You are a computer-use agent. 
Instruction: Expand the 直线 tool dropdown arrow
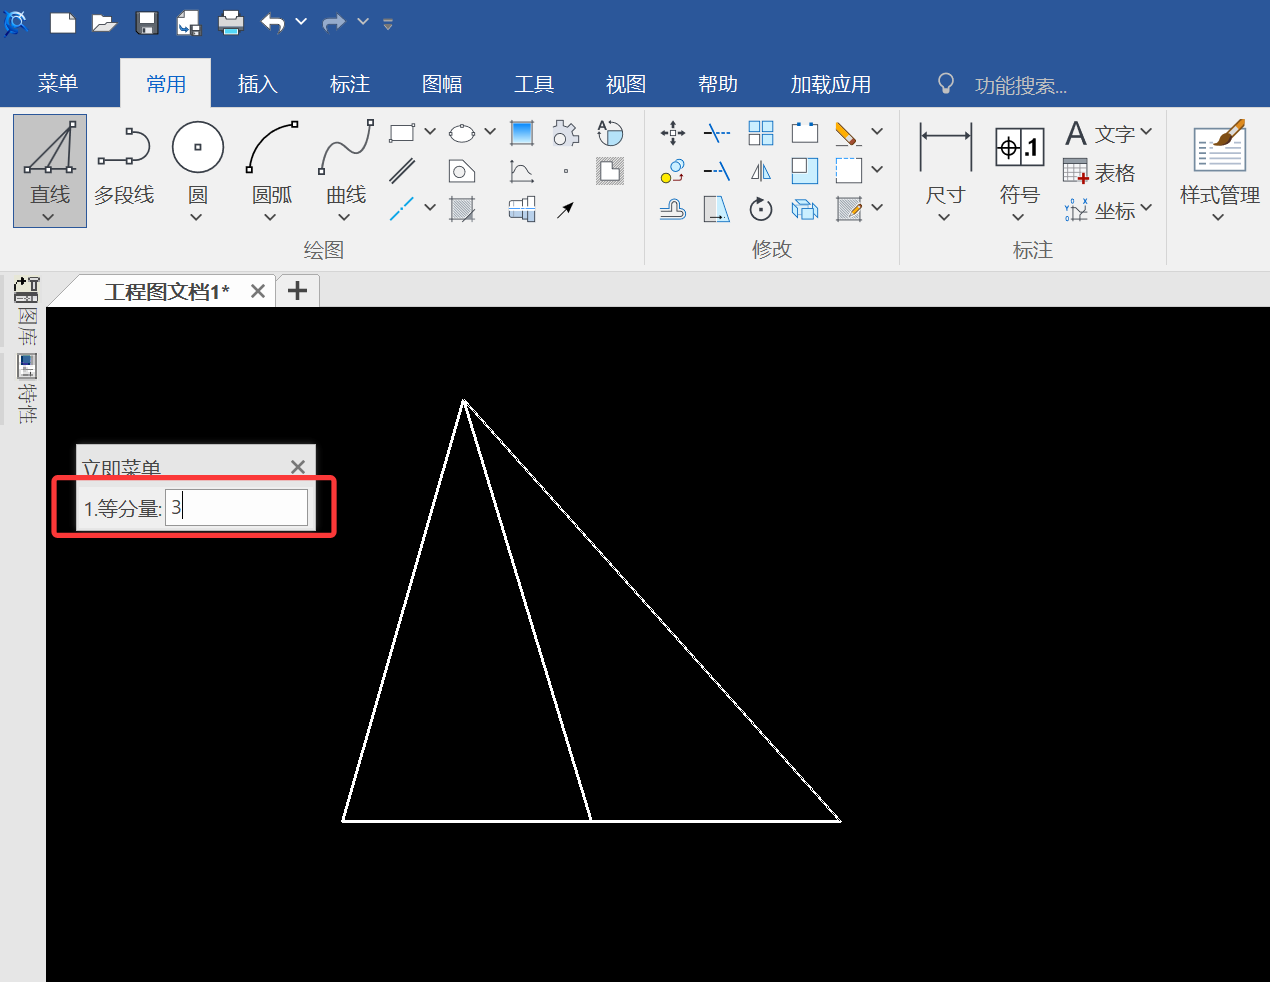coord(48,217)
